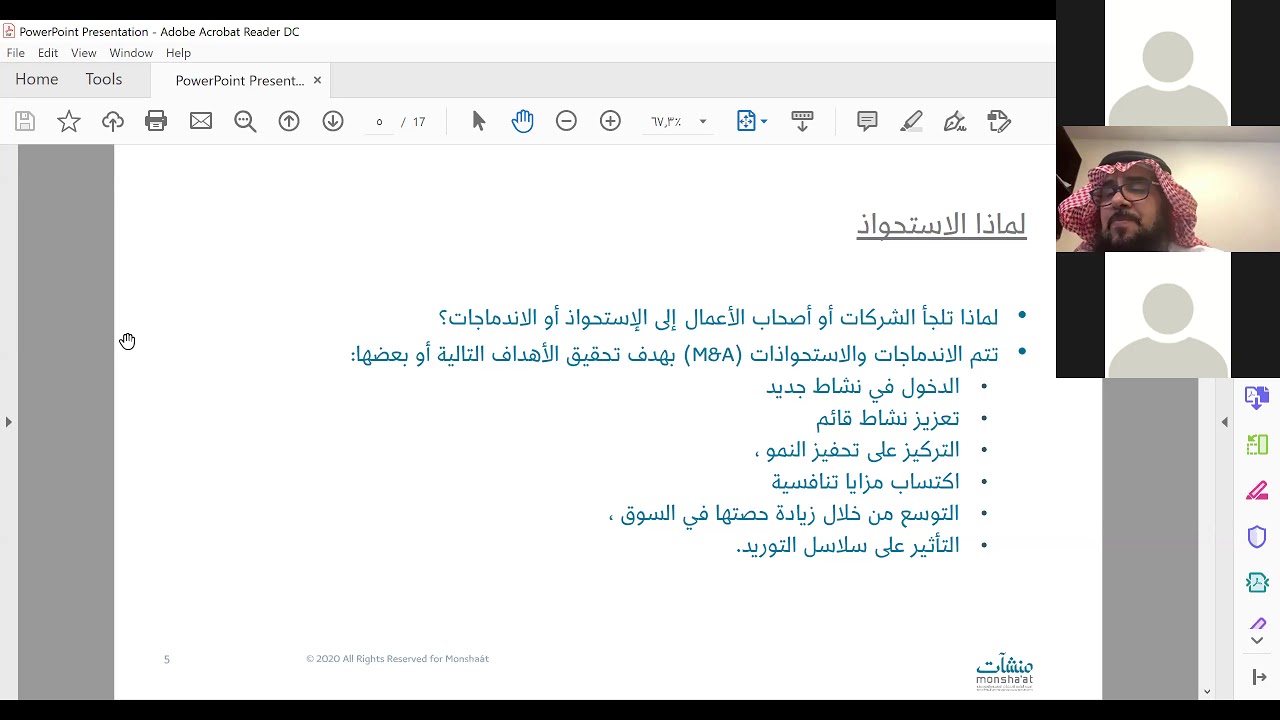This screenshot has width=1280, height=720.
Task: Click the vertical scrollbar down arrow
Action: pyautogui.click(x=1207, y=691)
